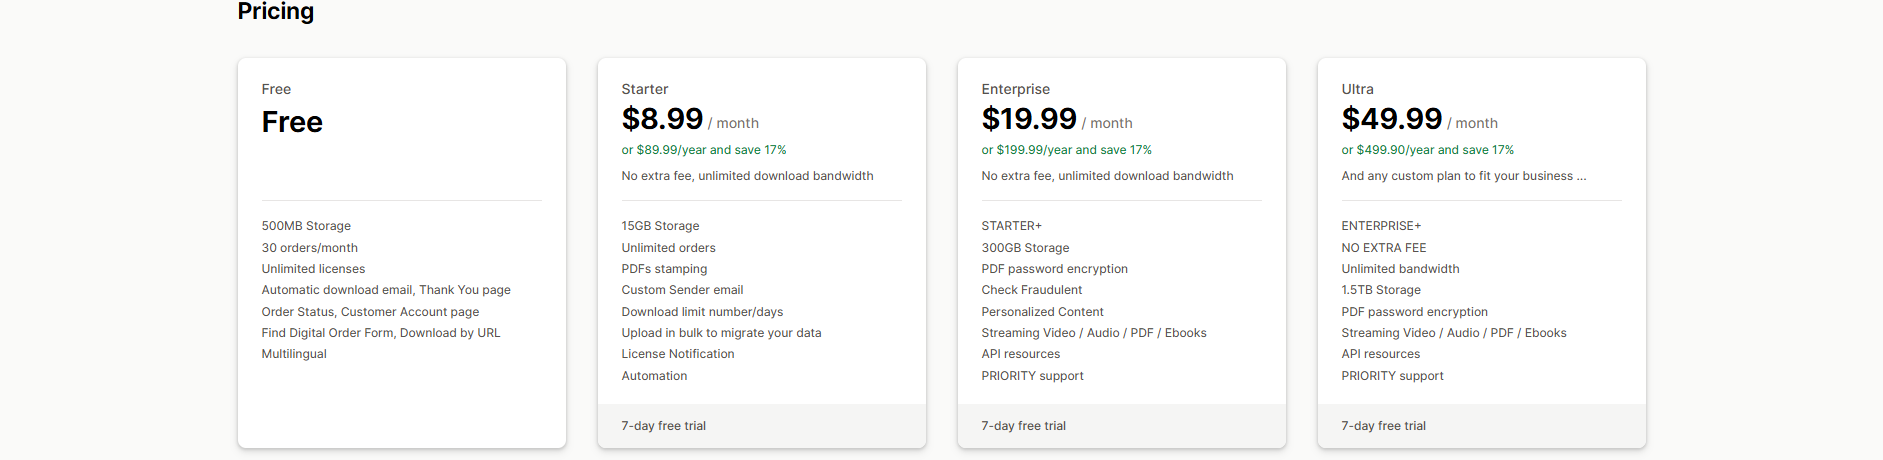Click the large bold Free price text
This screenshot has width=1883, height=460.
click(292, 122)
